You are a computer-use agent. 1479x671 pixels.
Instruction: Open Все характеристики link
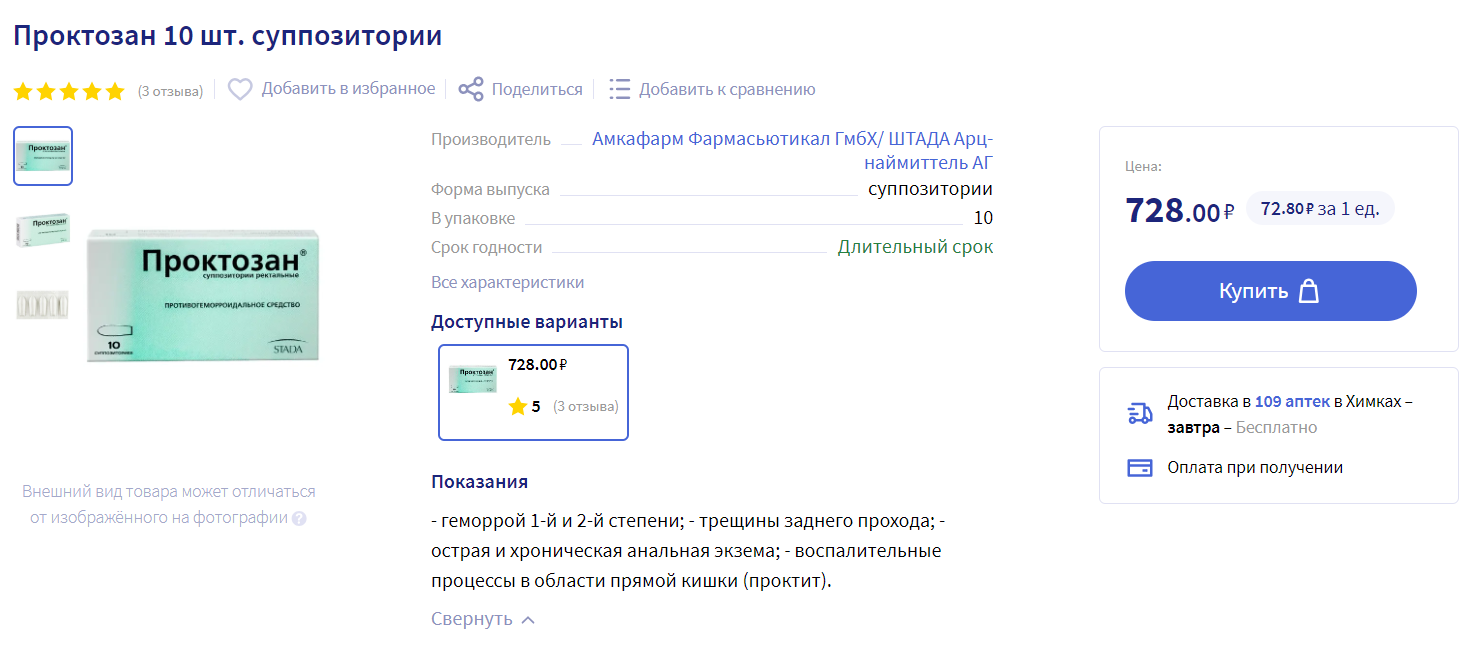tap(507, 282)
